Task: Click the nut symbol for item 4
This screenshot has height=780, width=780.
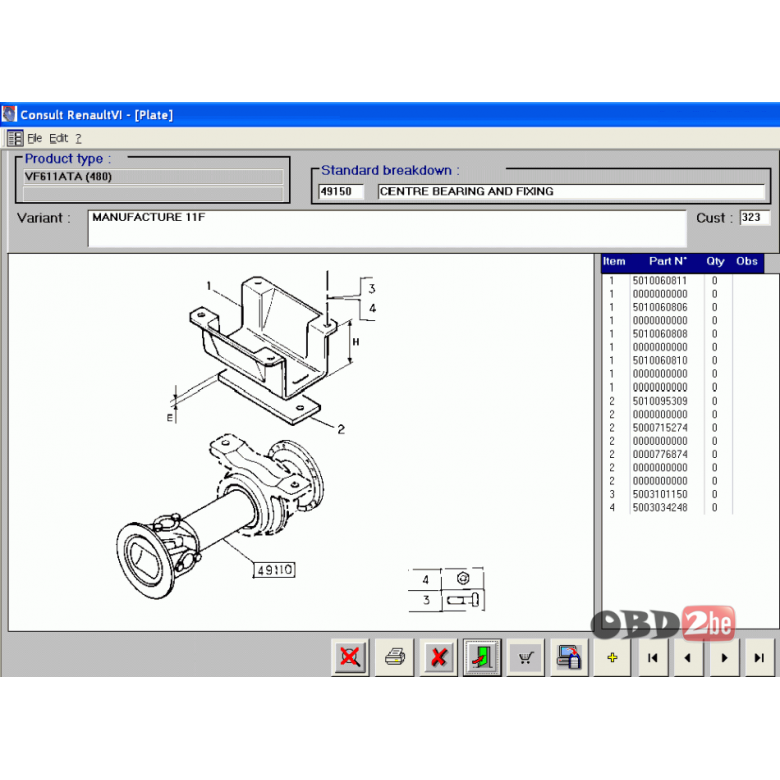Action: click(463, 579)
